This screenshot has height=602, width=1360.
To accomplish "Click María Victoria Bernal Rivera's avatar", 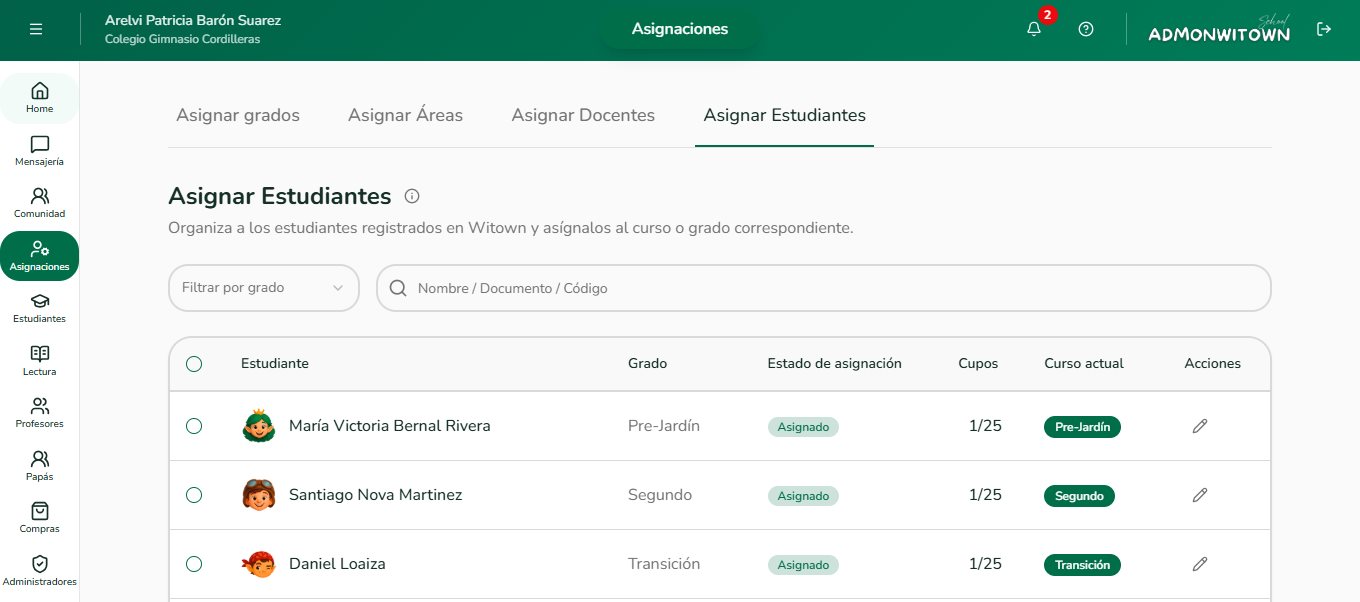I will click(x=259, y=426).
